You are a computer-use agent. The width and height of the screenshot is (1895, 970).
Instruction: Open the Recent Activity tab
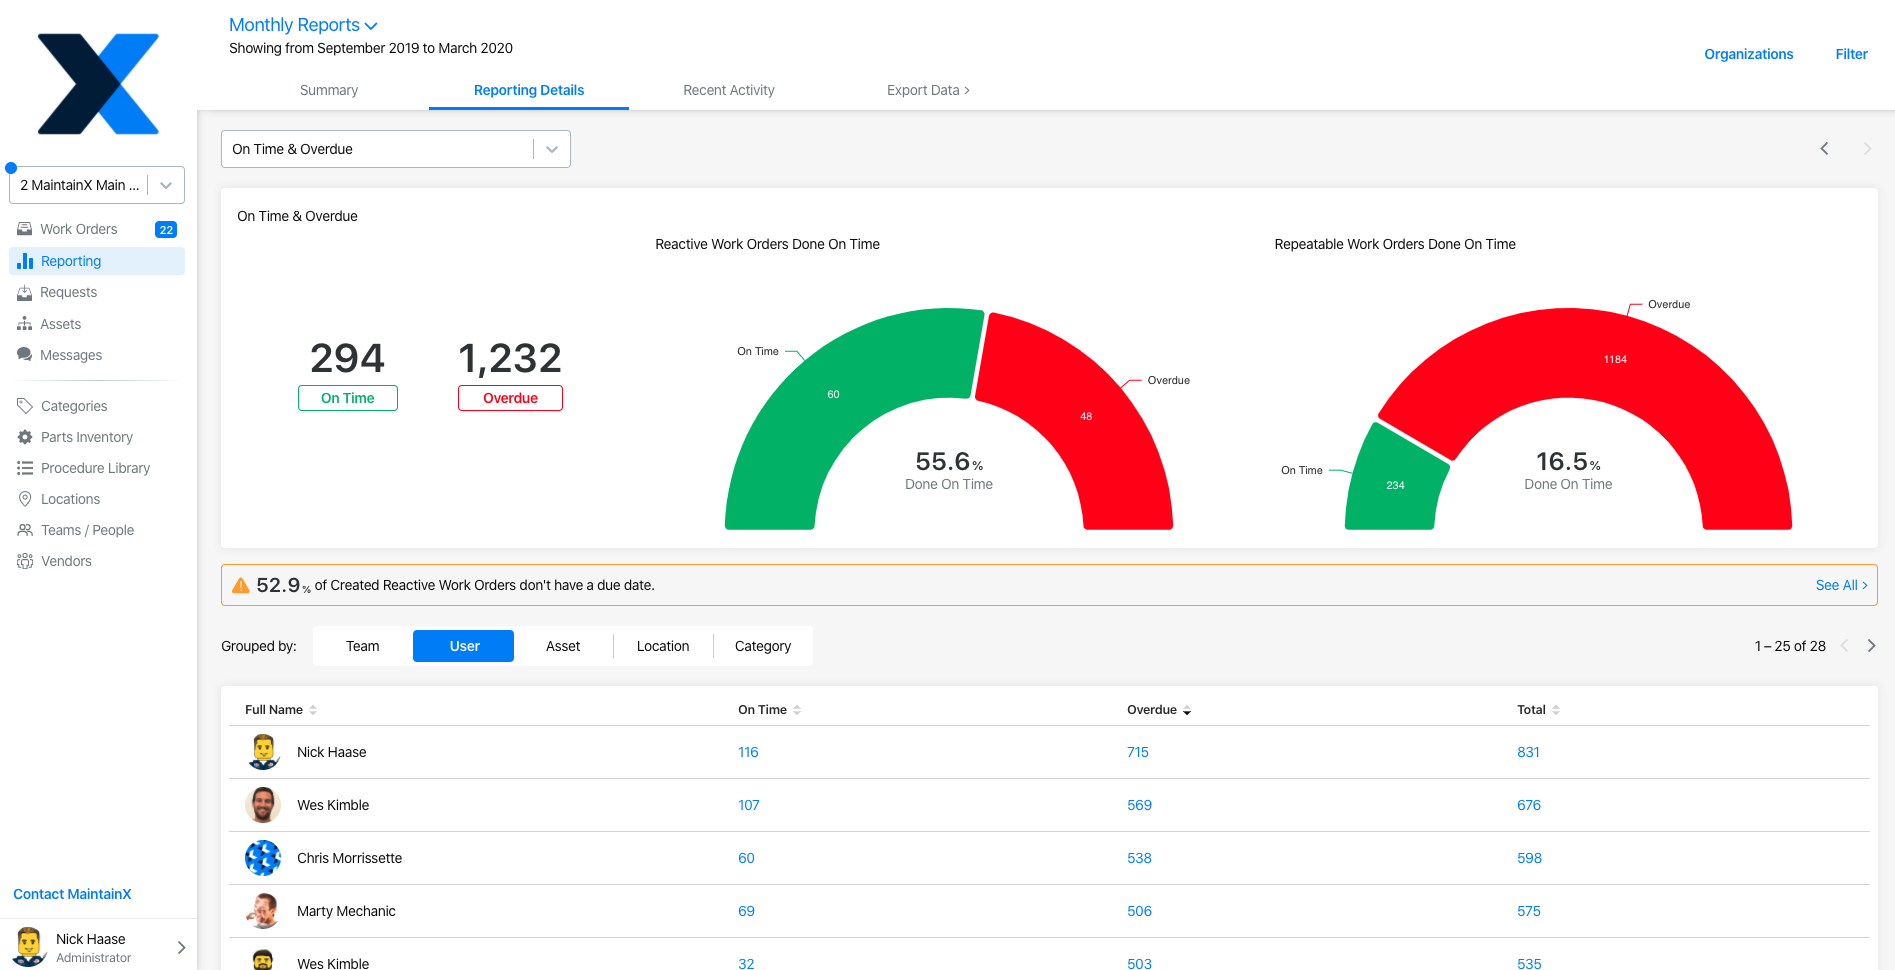click(728, 90)
